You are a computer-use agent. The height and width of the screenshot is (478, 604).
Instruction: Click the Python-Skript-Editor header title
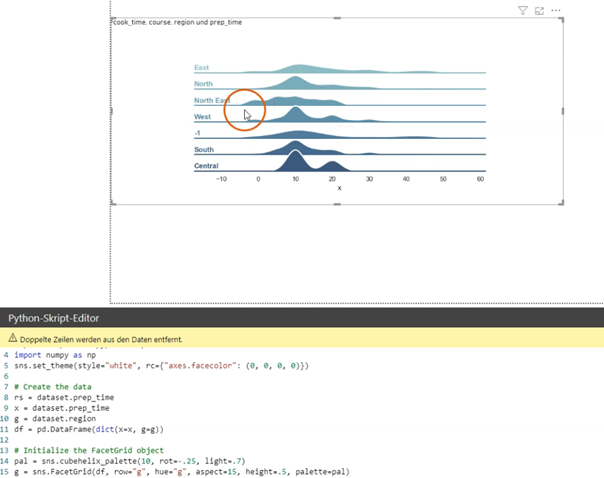54,318
